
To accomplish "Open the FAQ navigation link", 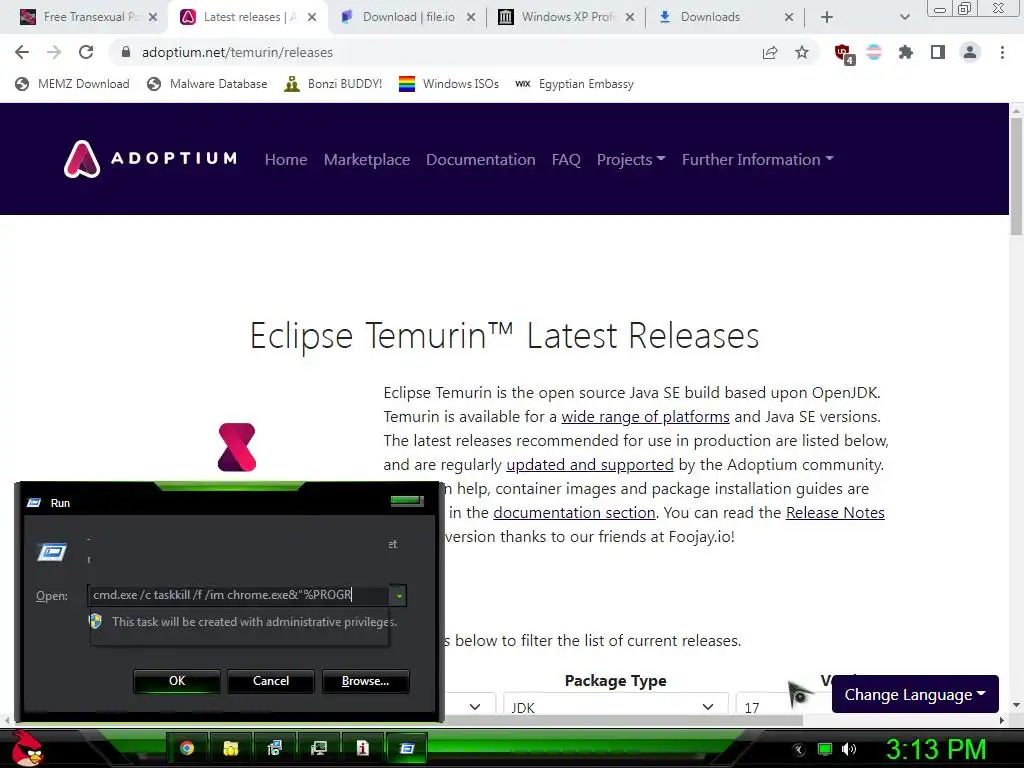I will [x=566, y=159].
